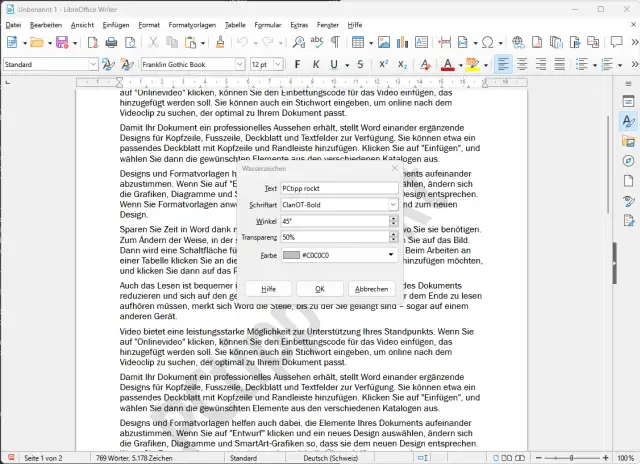Viewport: 640px width, 464px height.
Task: Click the Underline formatting icon
Action: pos(330,64)
